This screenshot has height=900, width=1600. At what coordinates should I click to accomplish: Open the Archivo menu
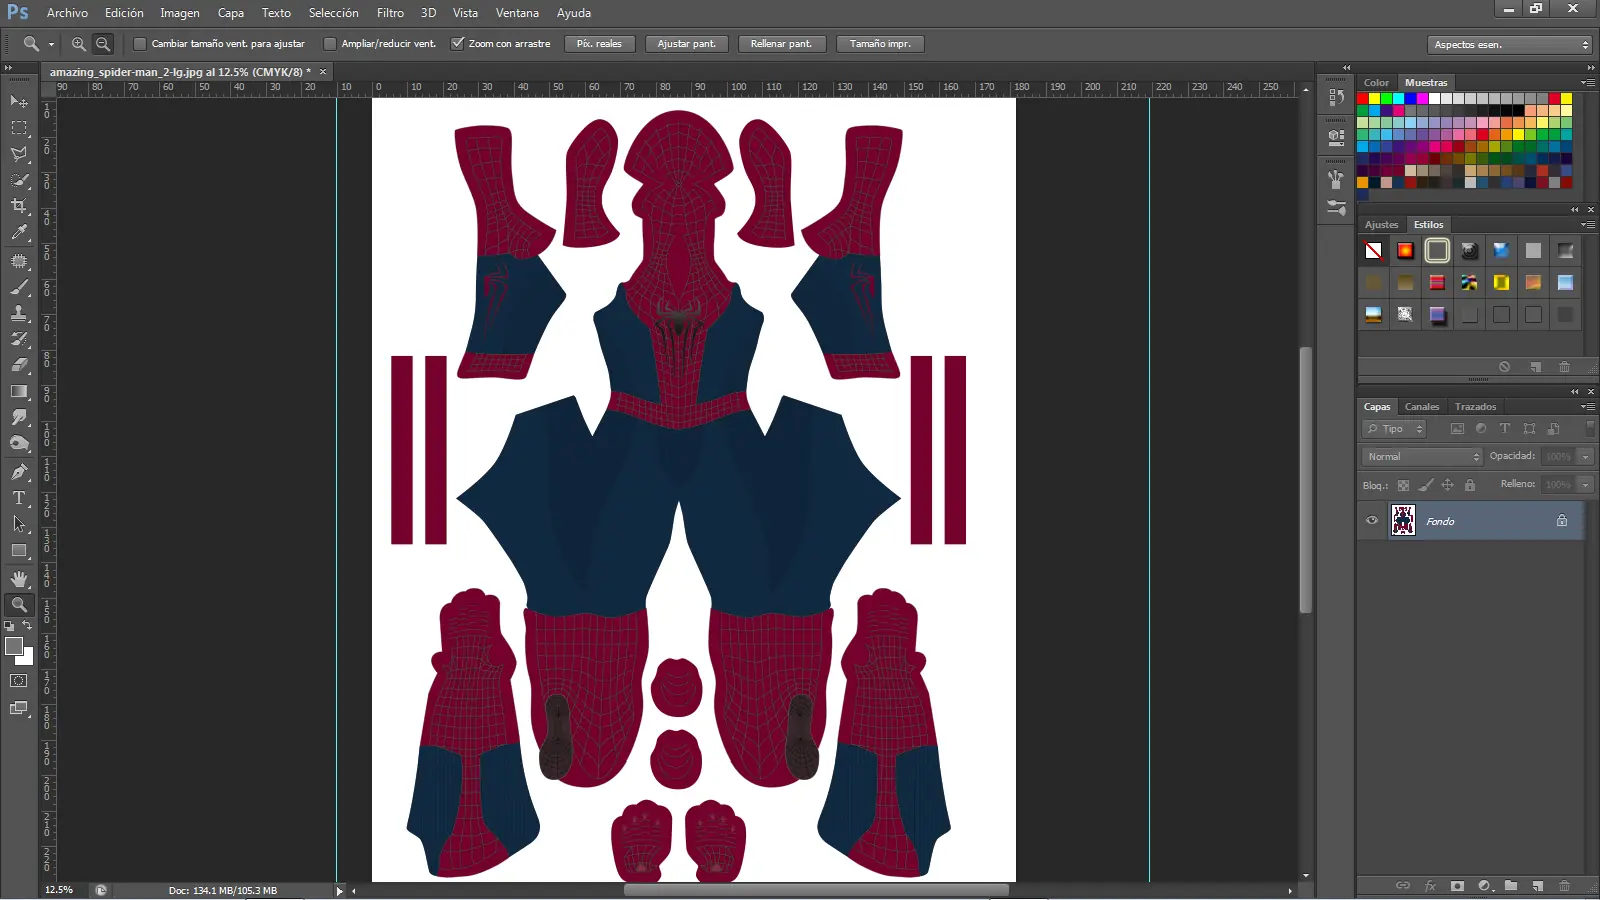coord(67,13)
